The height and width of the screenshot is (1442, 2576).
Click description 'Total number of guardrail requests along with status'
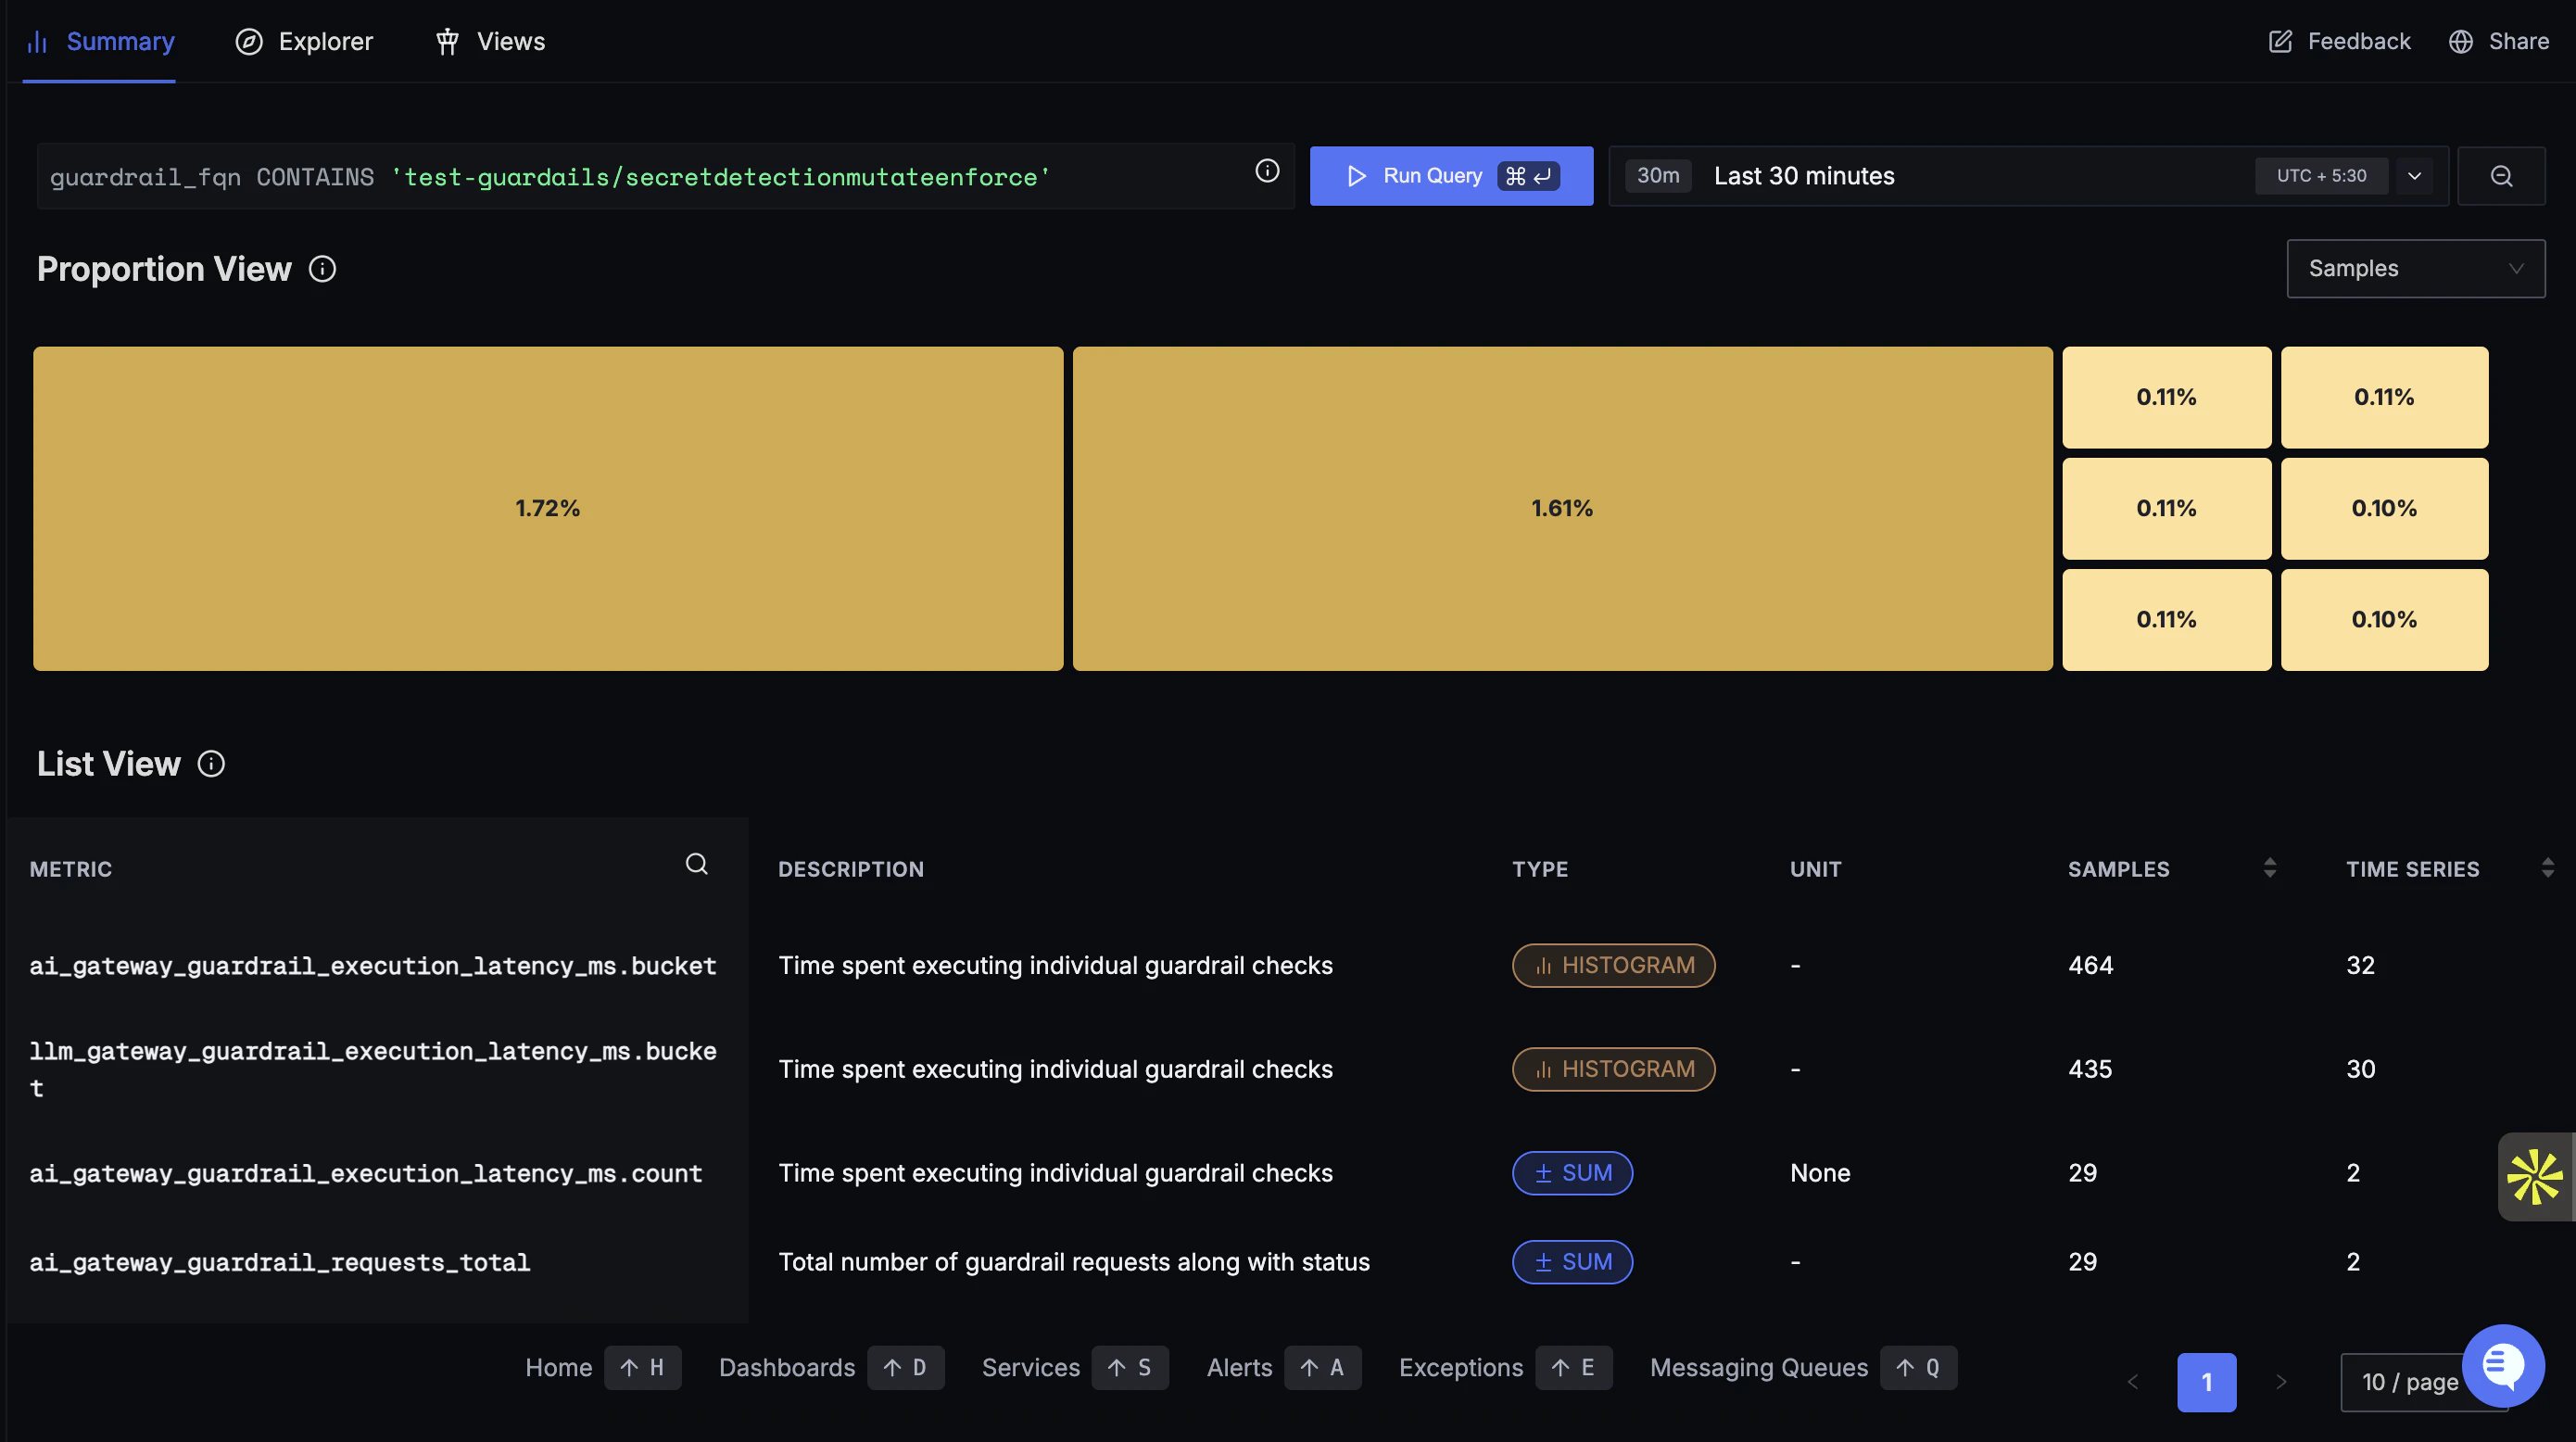pyautogui.click(x=1074, y=1262)
